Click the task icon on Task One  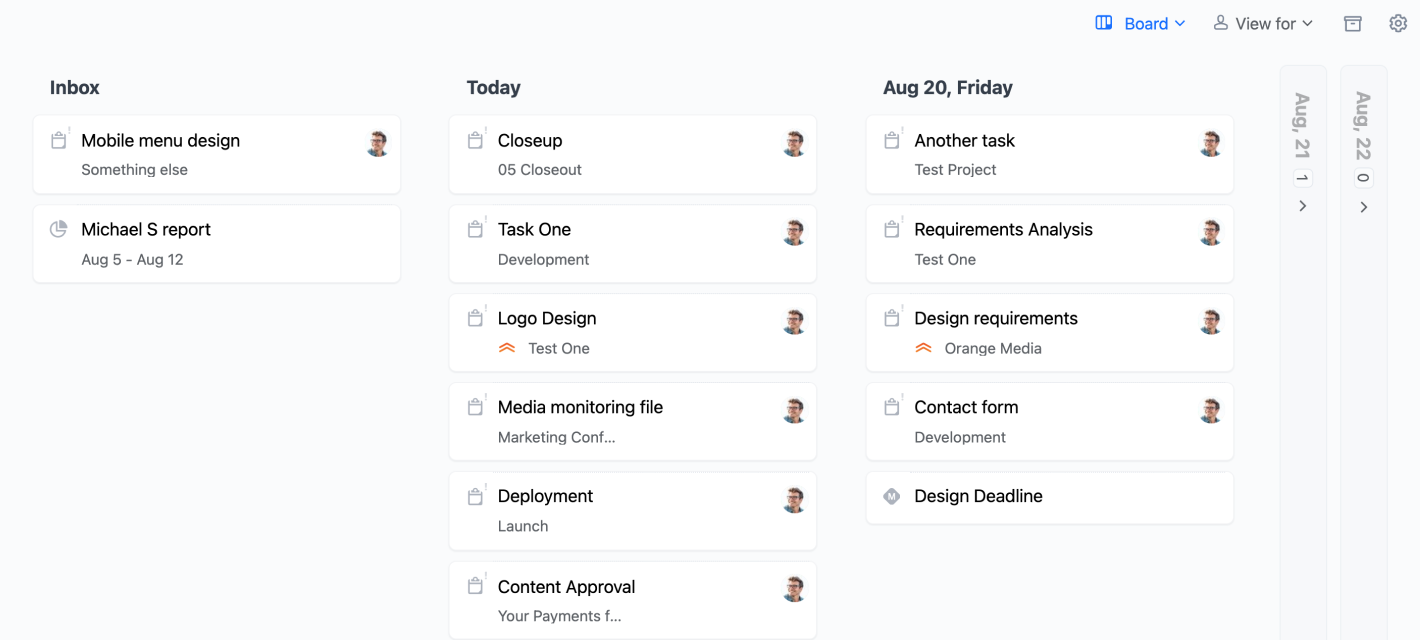pyautogui.click(x=476, y=230)
